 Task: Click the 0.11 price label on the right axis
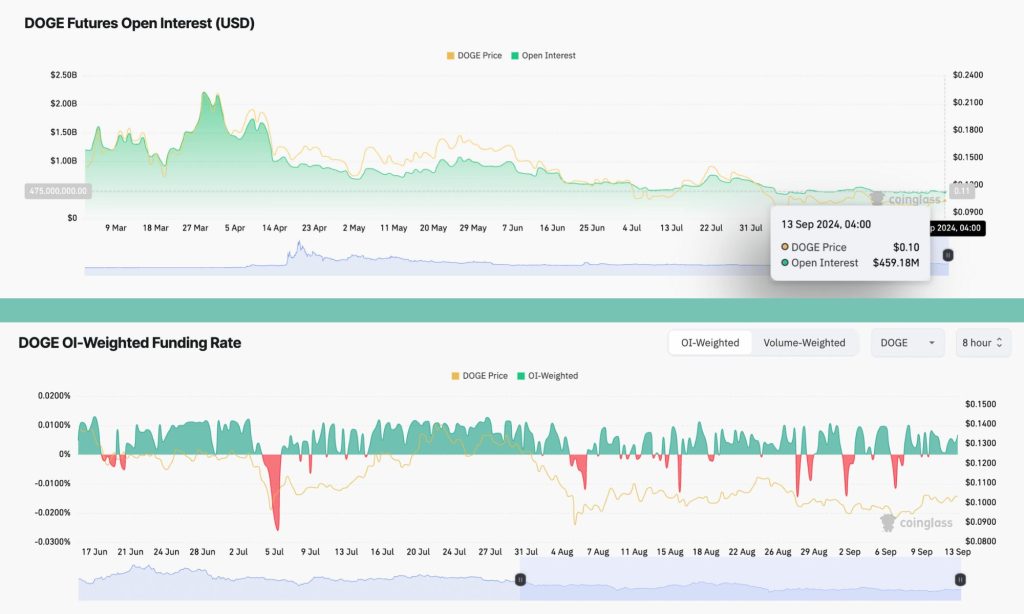click(x=961, y=190)
